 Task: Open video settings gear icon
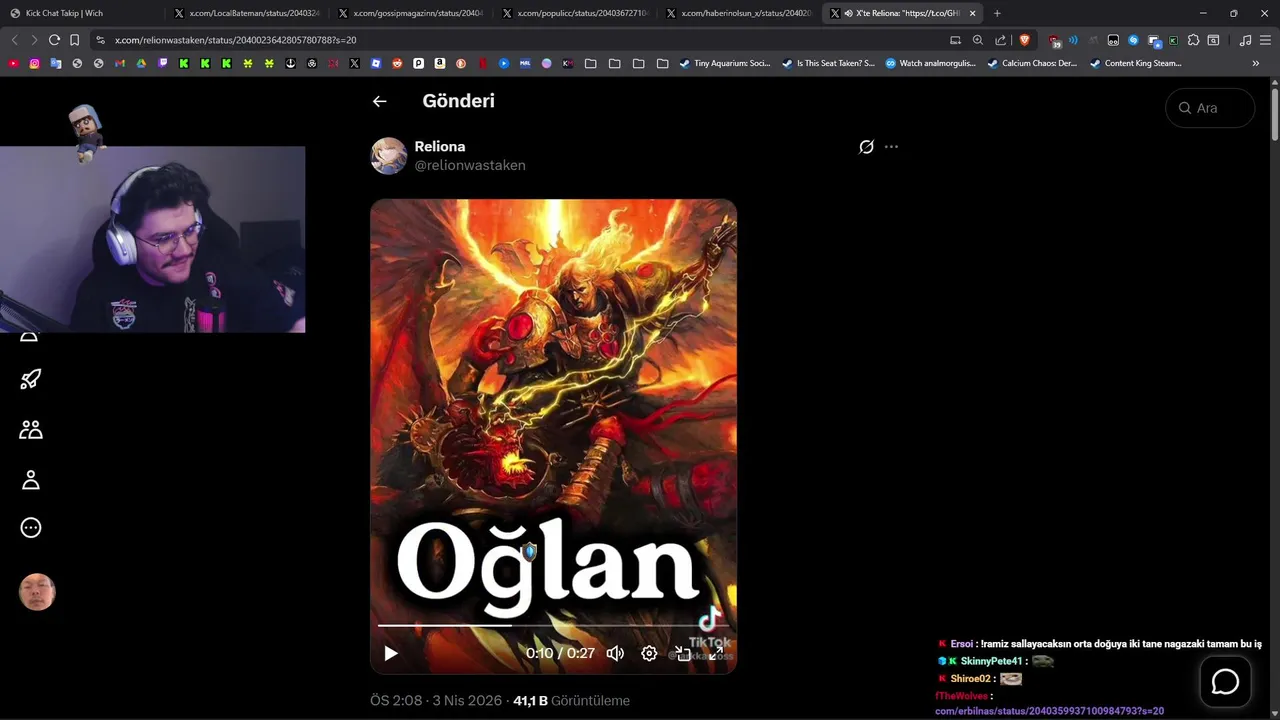[x=649, y=653]
